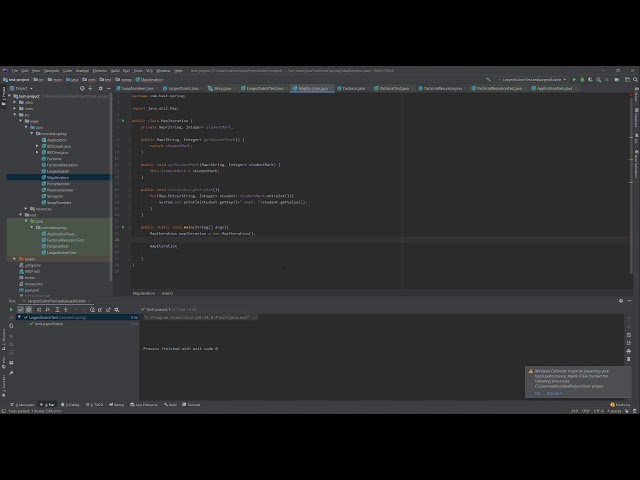The width and height of the screenshot is (640, 480).
Task: Open the Event Log indicator
Action: tap(620, 404)
